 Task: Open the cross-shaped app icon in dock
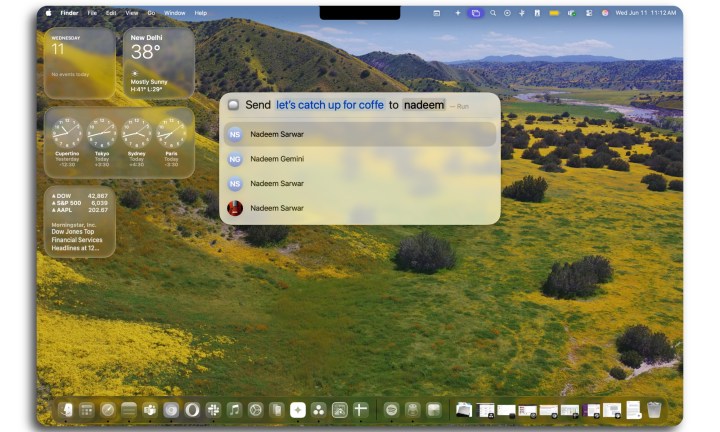(x=361, y=410)
